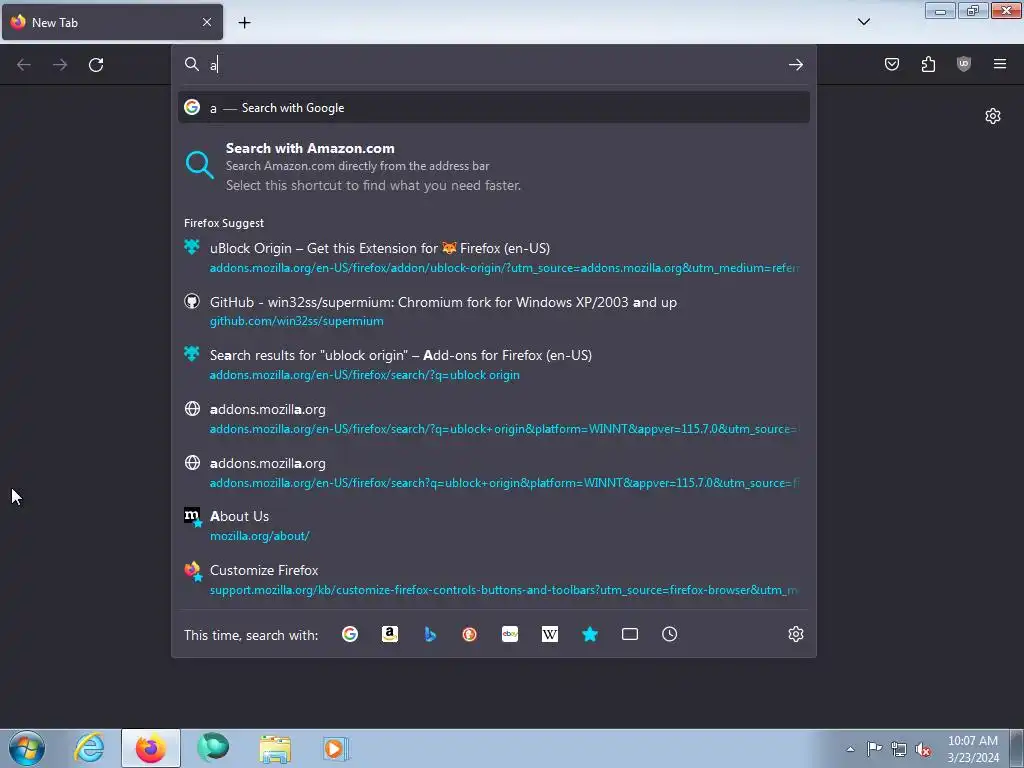Open the Firefox hamburger menu
Image resolution: width=1024 pixels, height=768 pixels.
tap(1000, 64)
